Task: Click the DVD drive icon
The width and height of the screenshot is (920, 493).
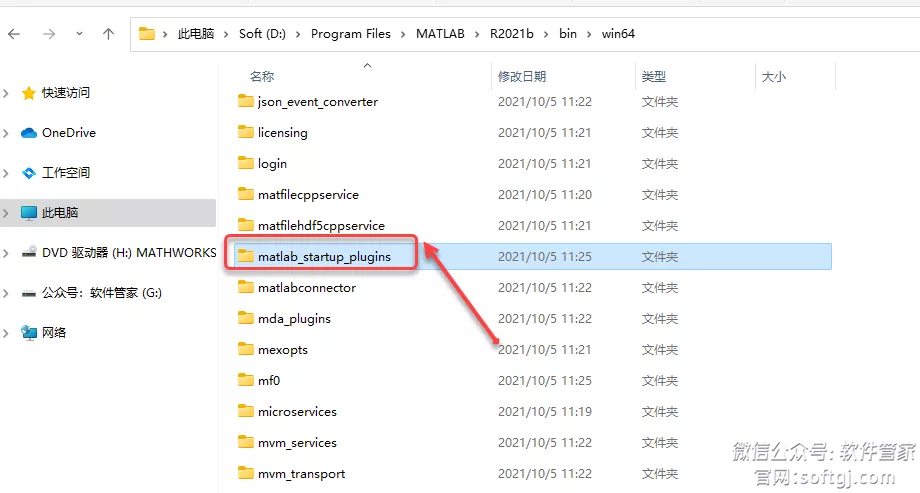Action: click(29, 253)
